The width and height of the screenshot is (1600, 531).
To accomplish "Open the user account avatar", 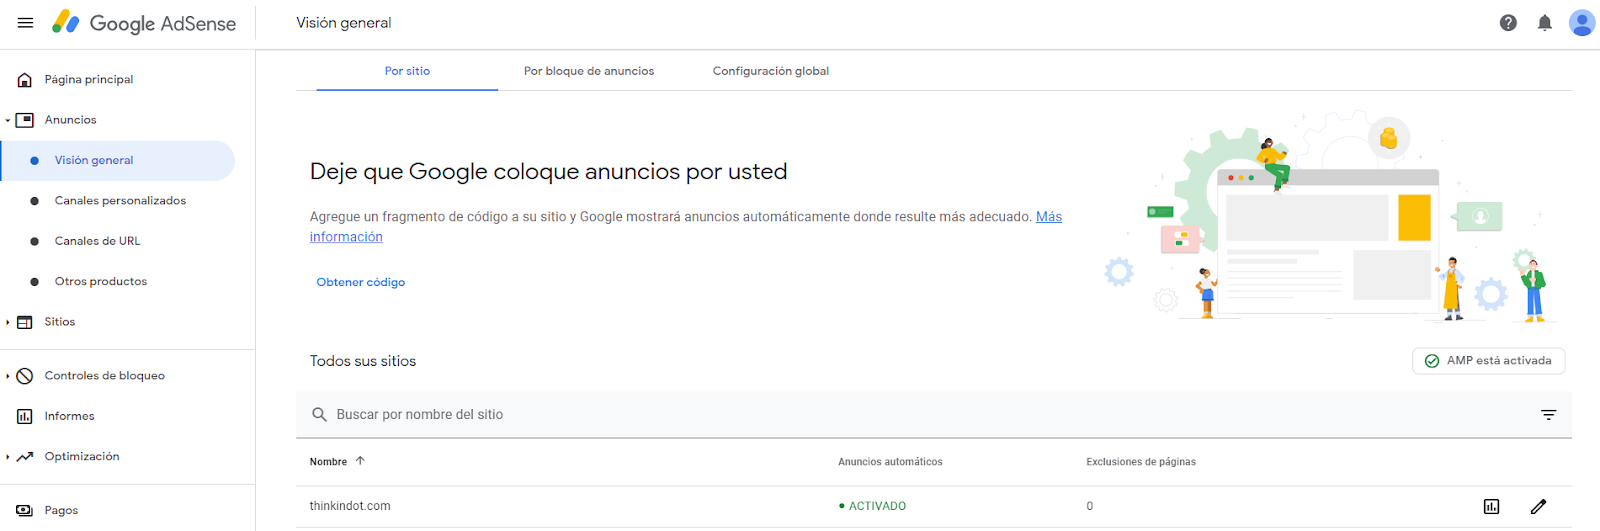I will [x=1581, y=23].
